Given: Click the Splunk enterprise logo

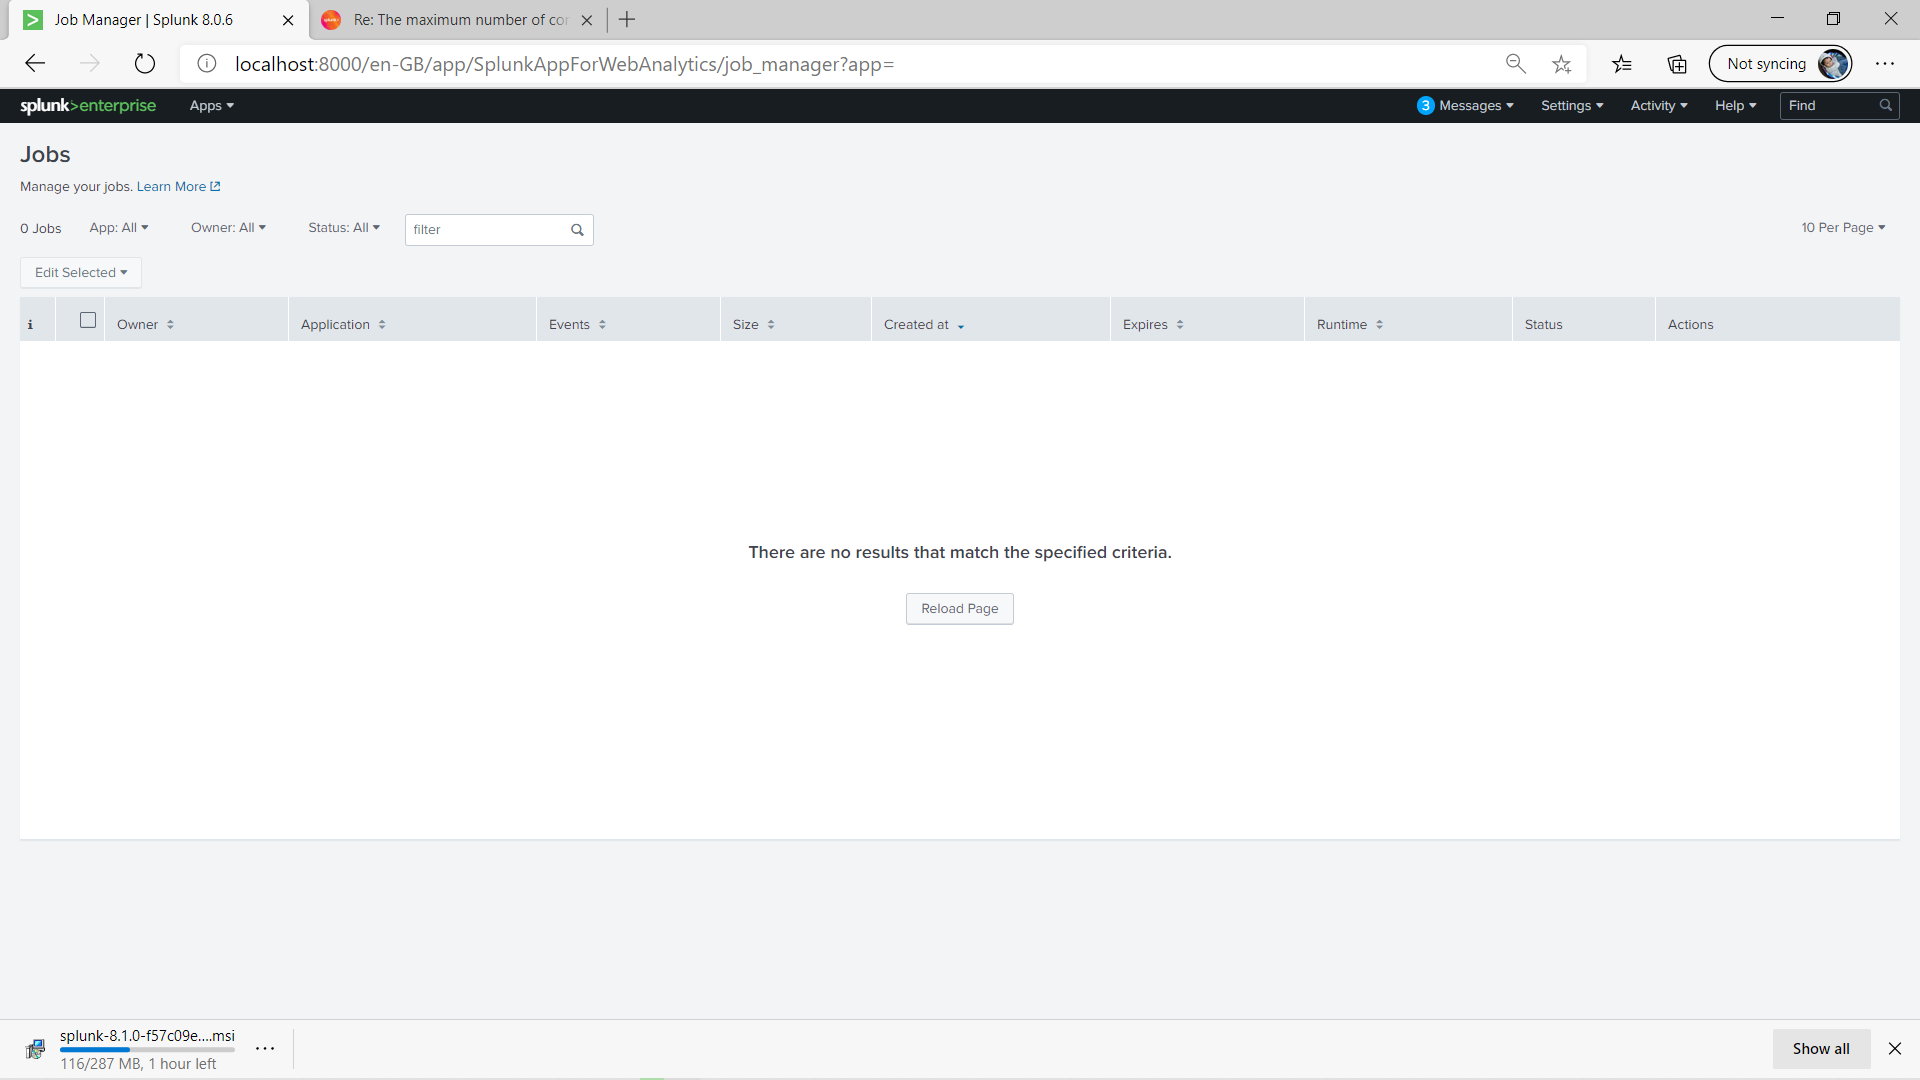Looking at the screenshot, I should (88, 106).
